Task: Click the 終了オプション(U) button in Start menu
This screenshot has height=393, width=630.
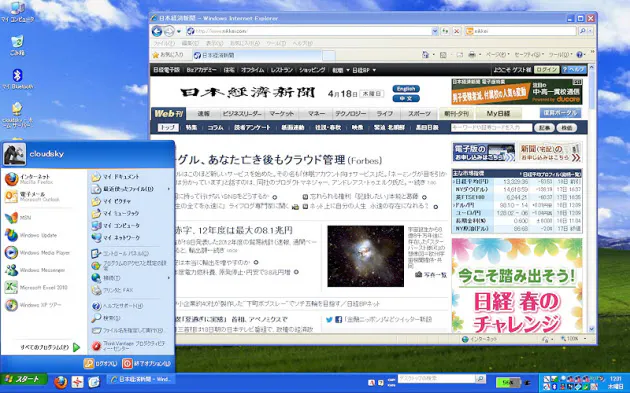Action: pos(147,364)
